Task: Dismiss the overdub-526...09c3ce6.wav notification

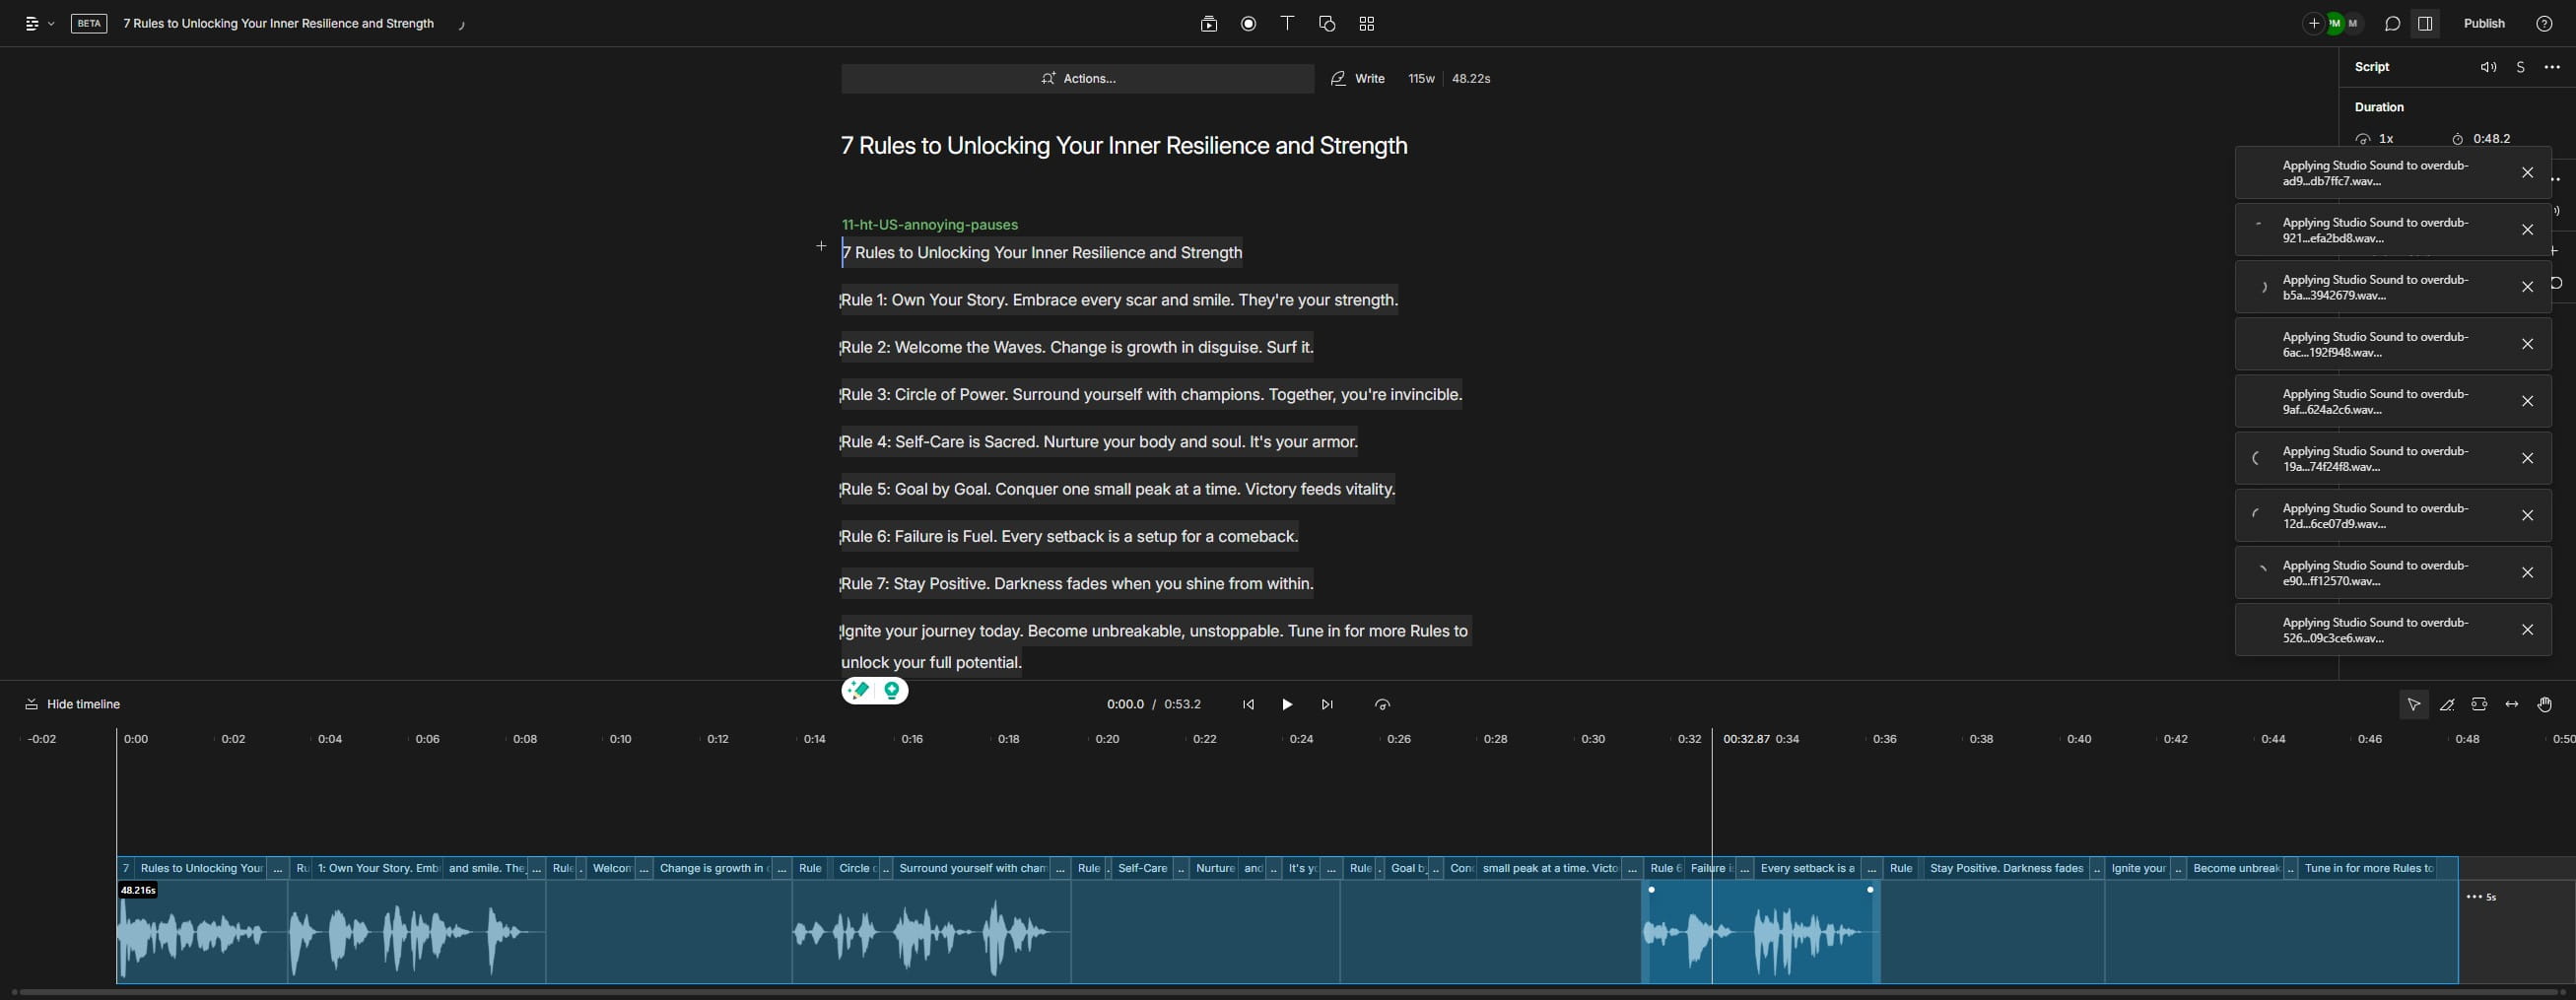Action: 2527,630
